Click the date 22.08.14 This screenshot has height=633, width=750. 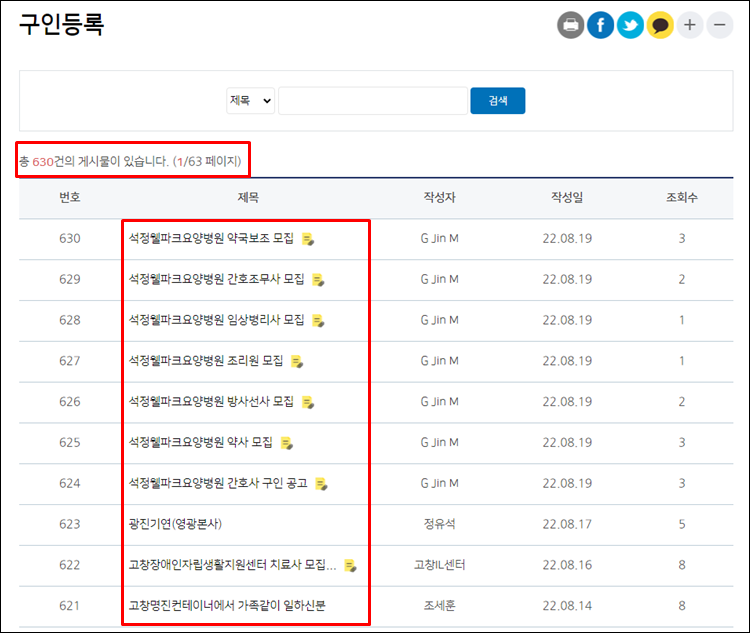coord(567,606)
